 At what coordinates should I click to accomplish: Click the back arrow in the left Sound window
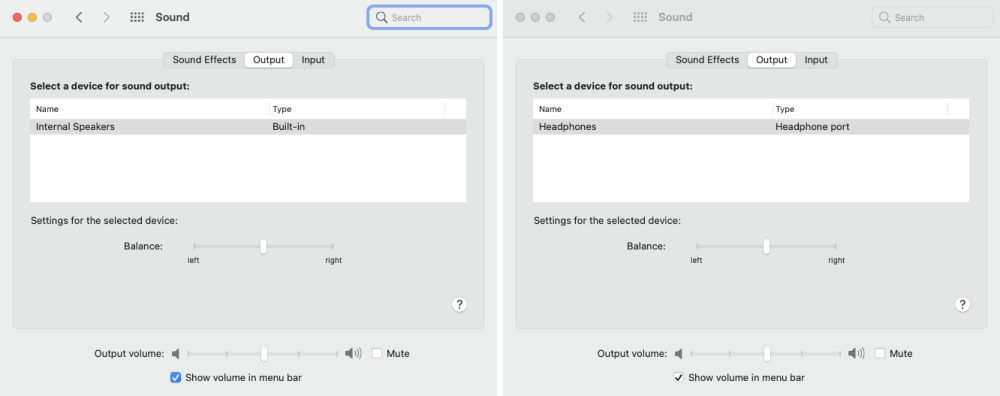[x=79, y=17]
